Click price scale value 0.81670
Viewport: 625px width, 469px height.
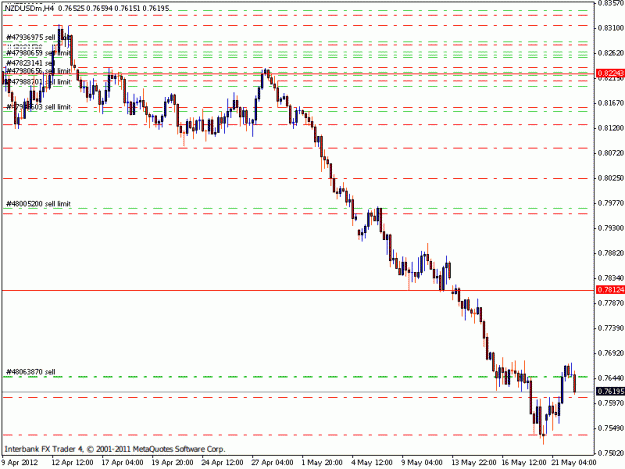(x=611, y=103)
